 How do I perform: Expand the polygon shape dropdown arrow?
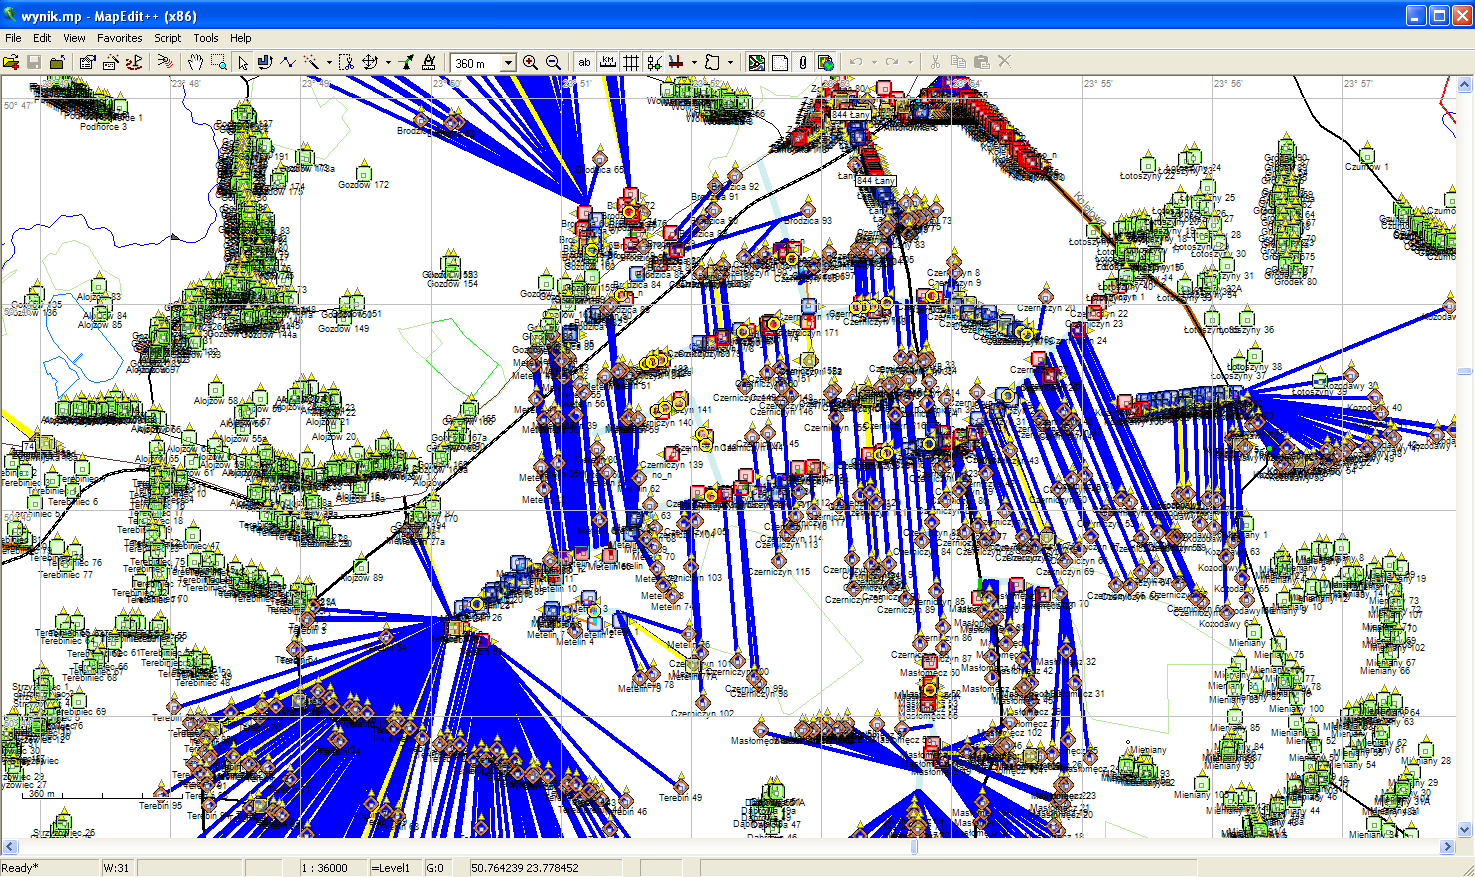coord(730,62)
